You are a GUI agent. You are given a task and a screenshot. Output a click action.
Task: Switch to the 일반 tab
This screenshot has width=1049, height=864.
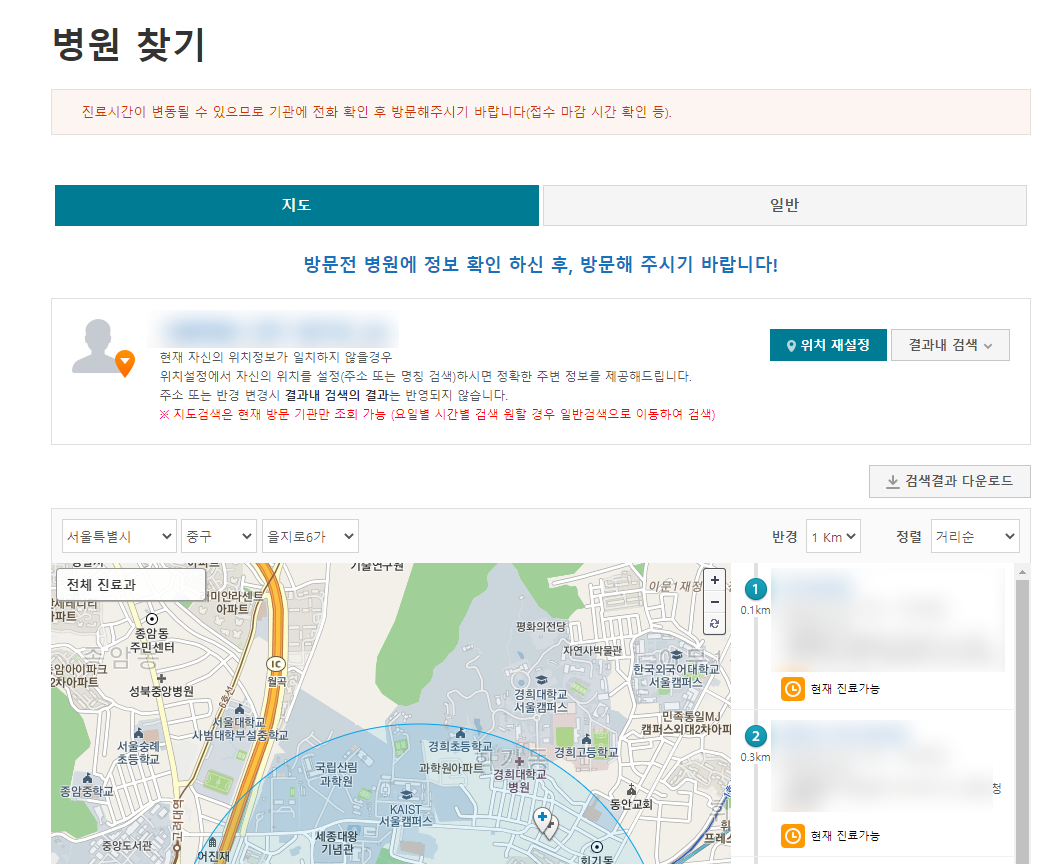click(784, 205)
